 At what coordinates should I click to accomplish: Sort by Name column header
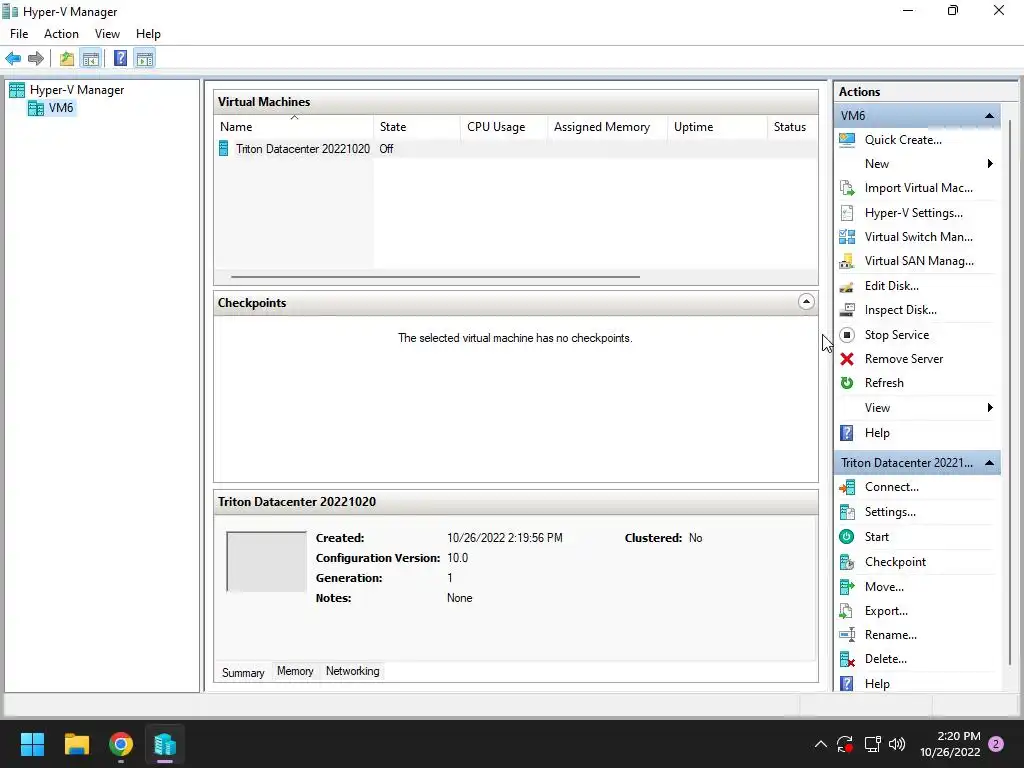(294, 127)
